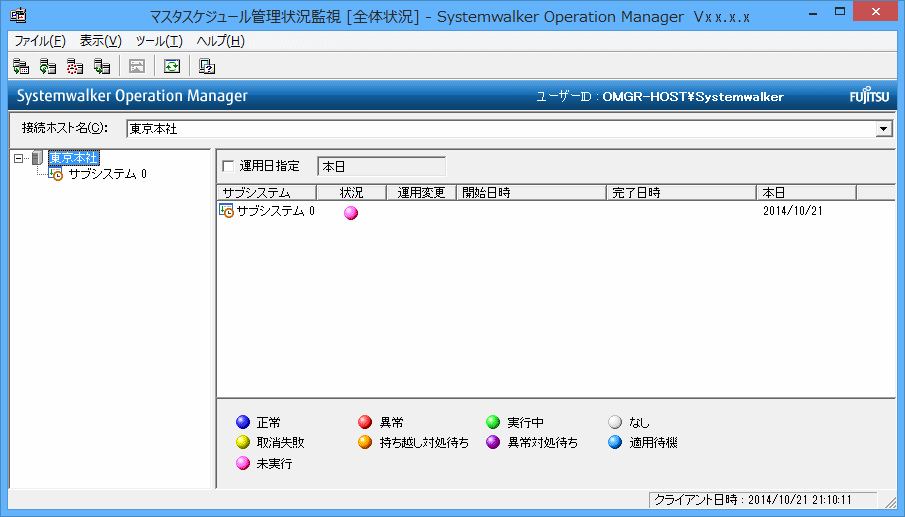Click the 2014/10/21 date cell

(792, 211)
